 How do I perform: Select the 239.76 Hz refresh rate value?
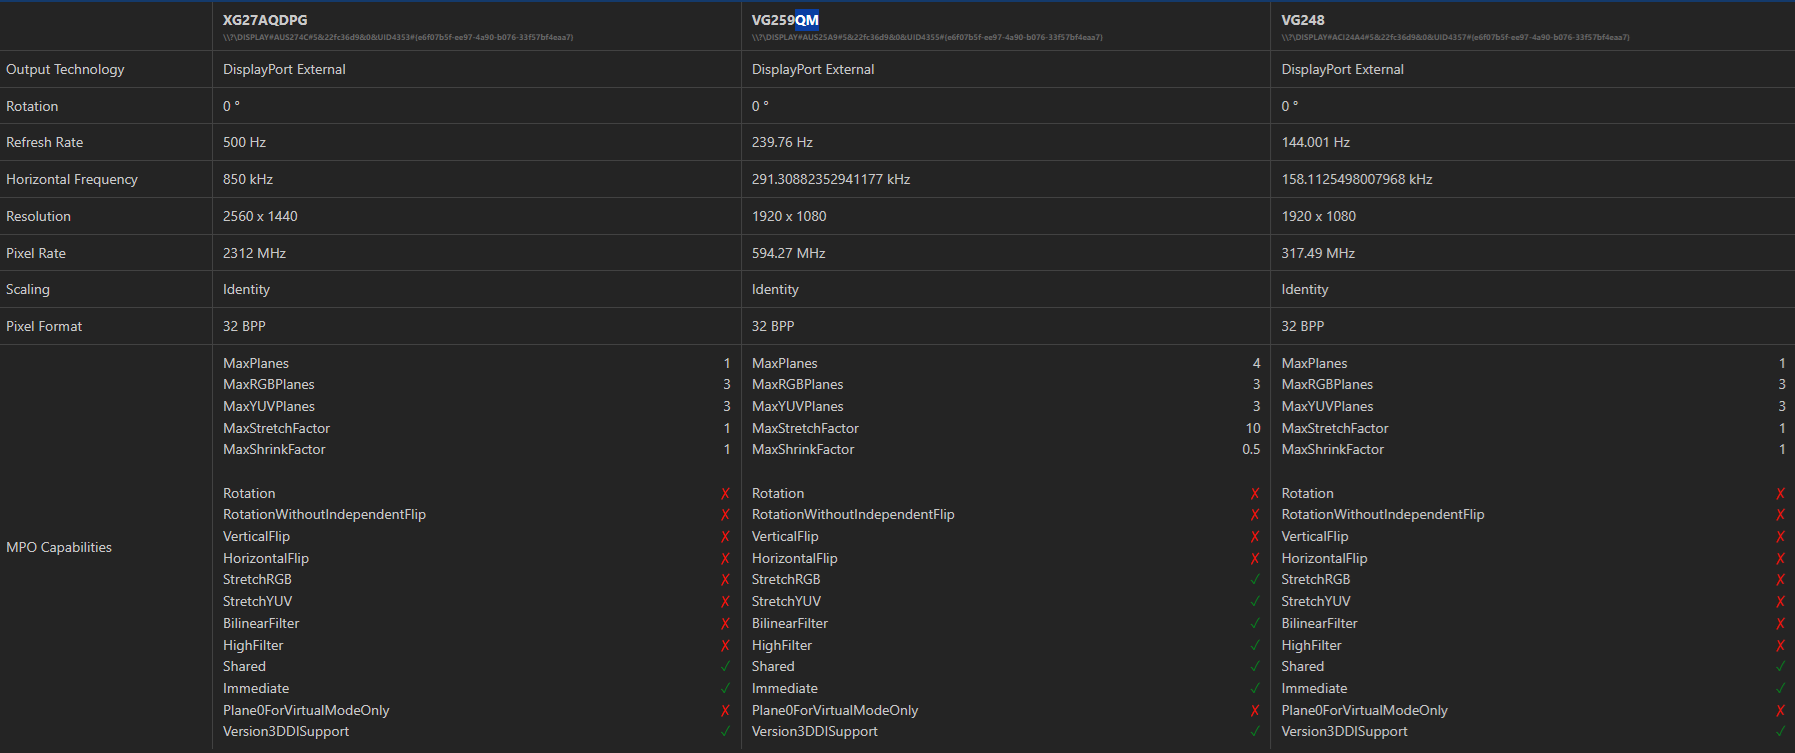tap(782, 143)
